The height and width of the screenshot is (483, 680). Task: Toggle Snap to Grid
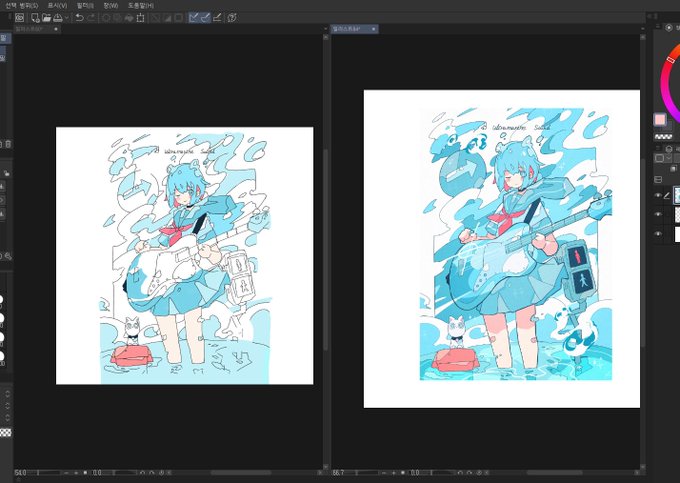pyautogui.click(x=217, y=18)
